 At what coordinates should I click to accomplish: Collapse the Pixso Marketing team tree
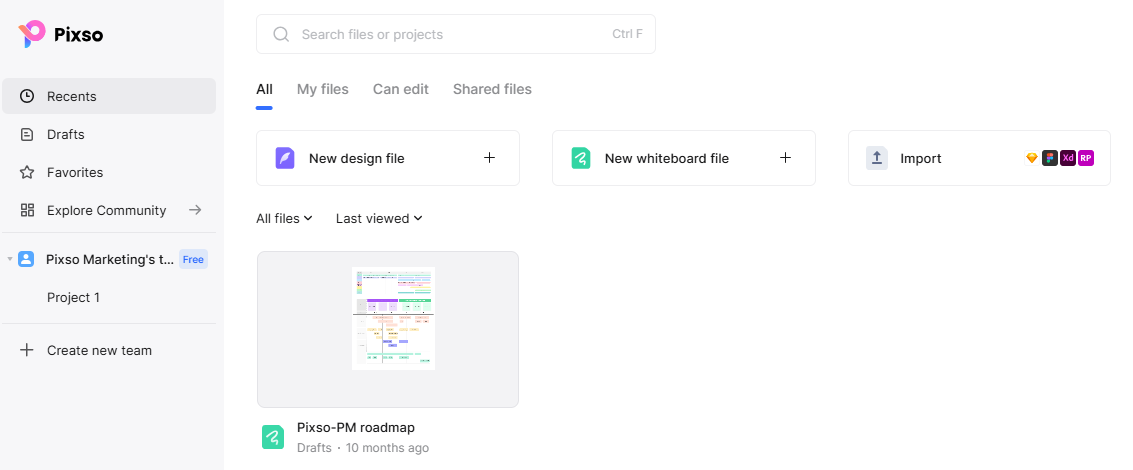pos(10,259)
